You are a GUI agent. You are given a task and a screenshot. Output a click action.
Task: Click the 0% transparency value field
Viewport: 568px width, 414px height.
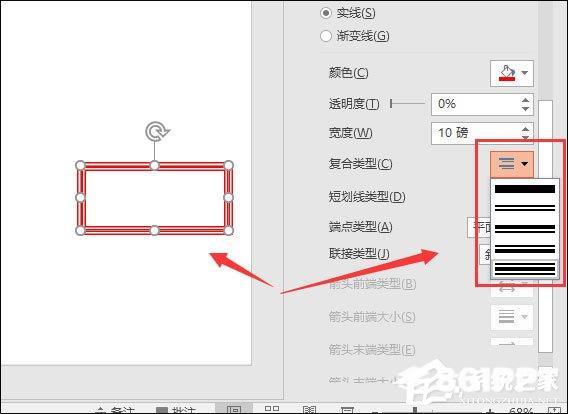point(475,104)
